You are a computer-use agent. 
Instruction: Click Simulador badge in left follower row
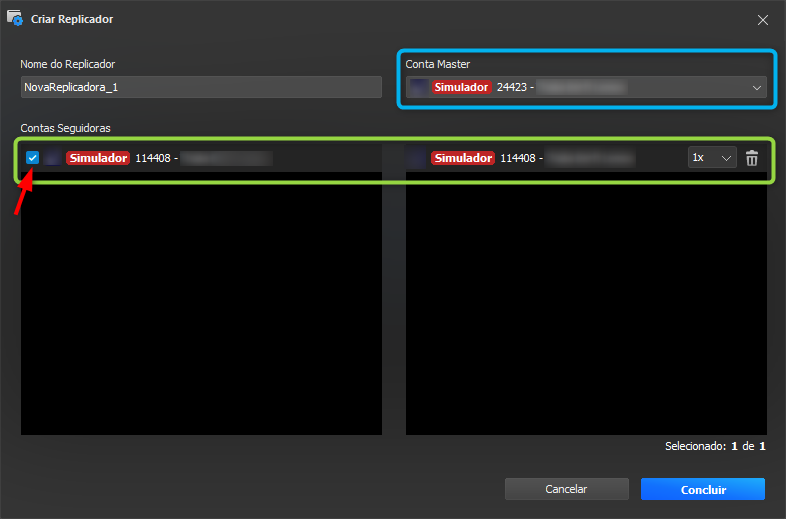[97, 158]
